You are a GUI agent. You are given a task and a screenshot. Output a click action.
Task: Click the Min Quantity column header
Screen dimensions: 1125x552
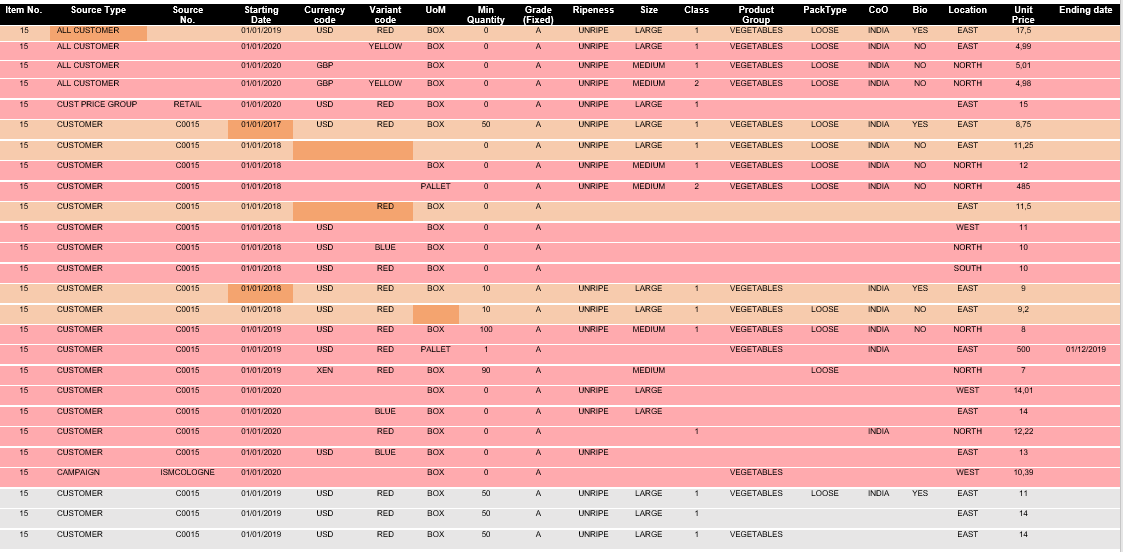pos(486,14)
